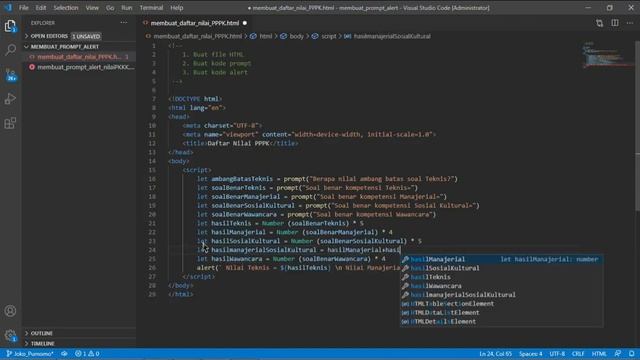Open the Edit menu
Viewport: 640px width, 360px height.
pyautogui.click(x=41, y=8)
